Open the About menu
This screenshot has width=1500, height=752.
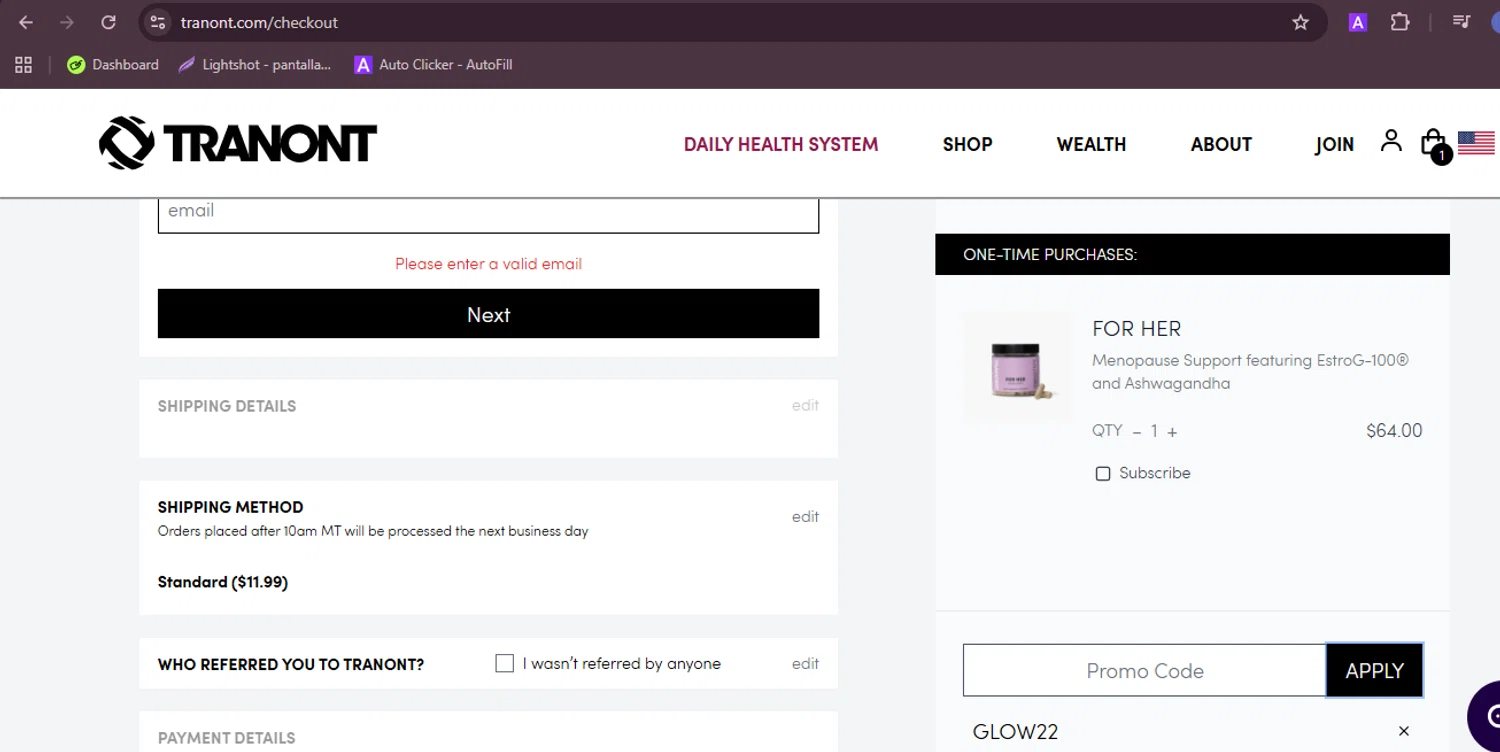[1221, 144]
